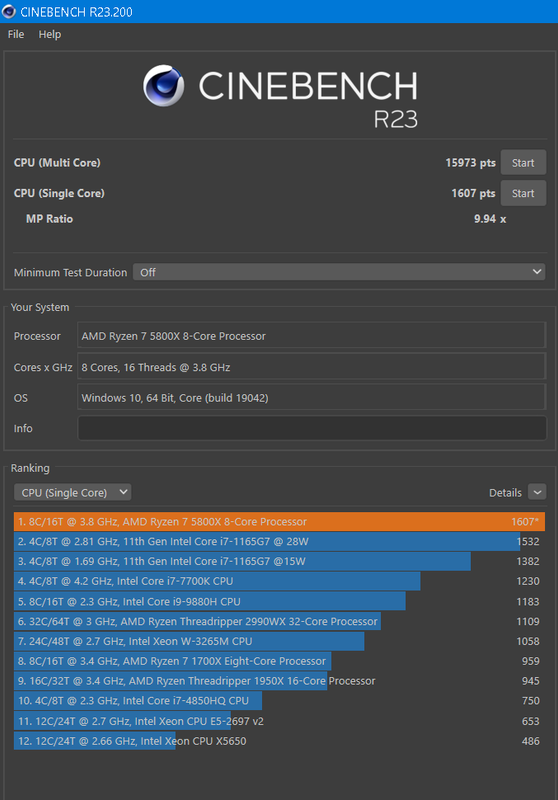Viewport: 558px width, 800px height.
Task: Click the 1532 score in ranking list
Action: 528,542
